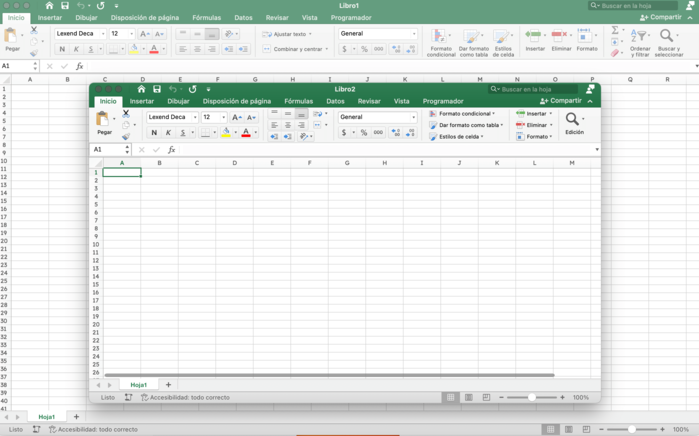
Task: Decrease font size in Libro2 ribbon
Action: point(251,117)
